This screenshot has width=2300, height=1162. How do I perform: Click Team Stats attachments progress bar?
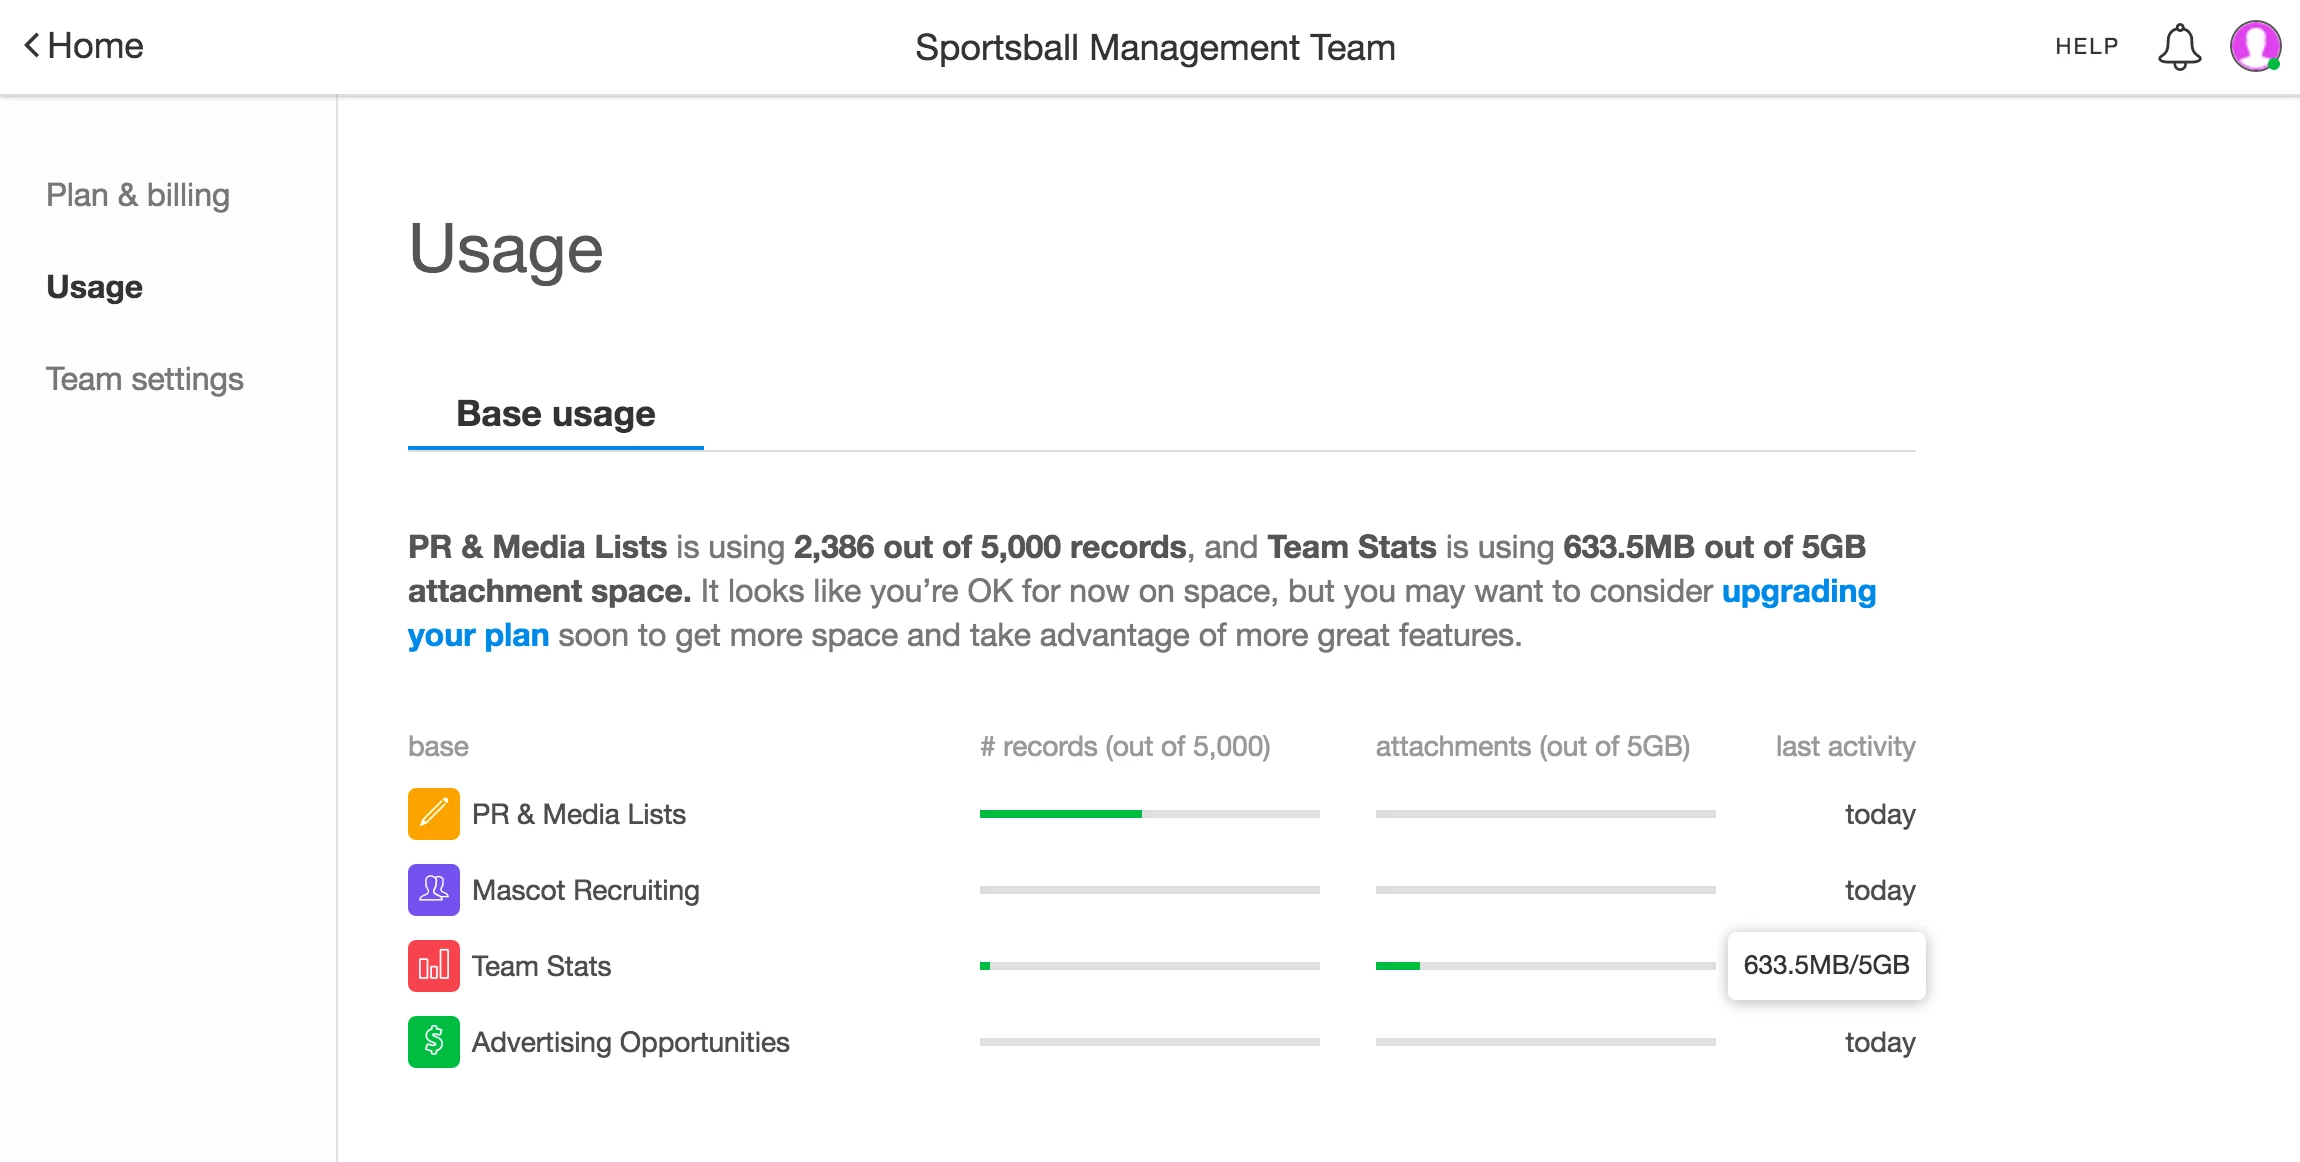(1546, 966)
